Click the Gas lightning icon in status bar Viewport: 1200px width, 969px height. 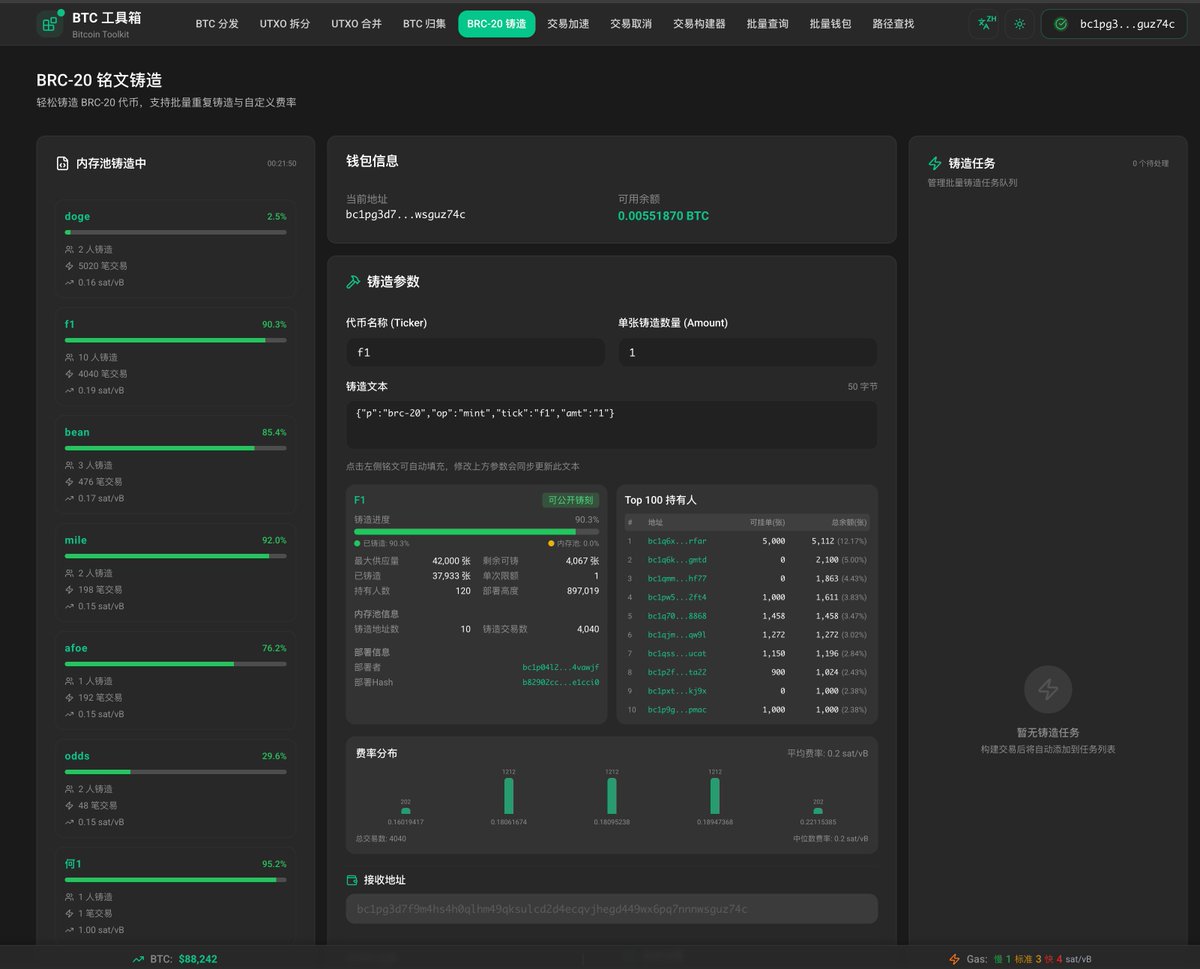(954, 959)
